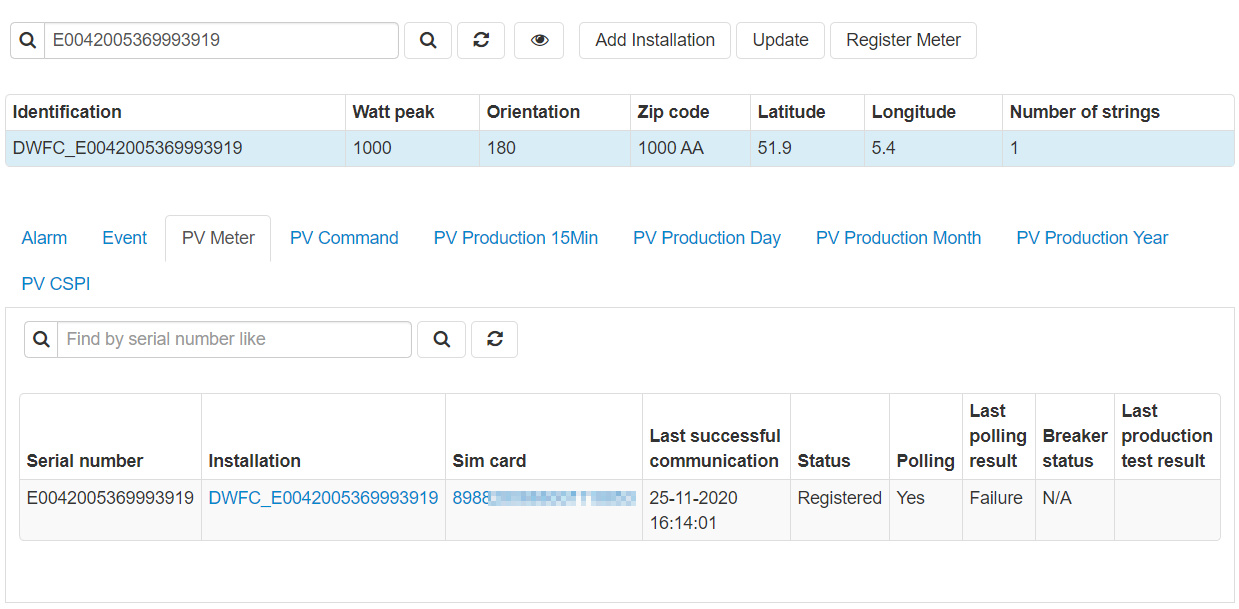1239x609 pixels.
Task: Switch to the PV Production Year tab
Action: click(x=1092, y=238)
